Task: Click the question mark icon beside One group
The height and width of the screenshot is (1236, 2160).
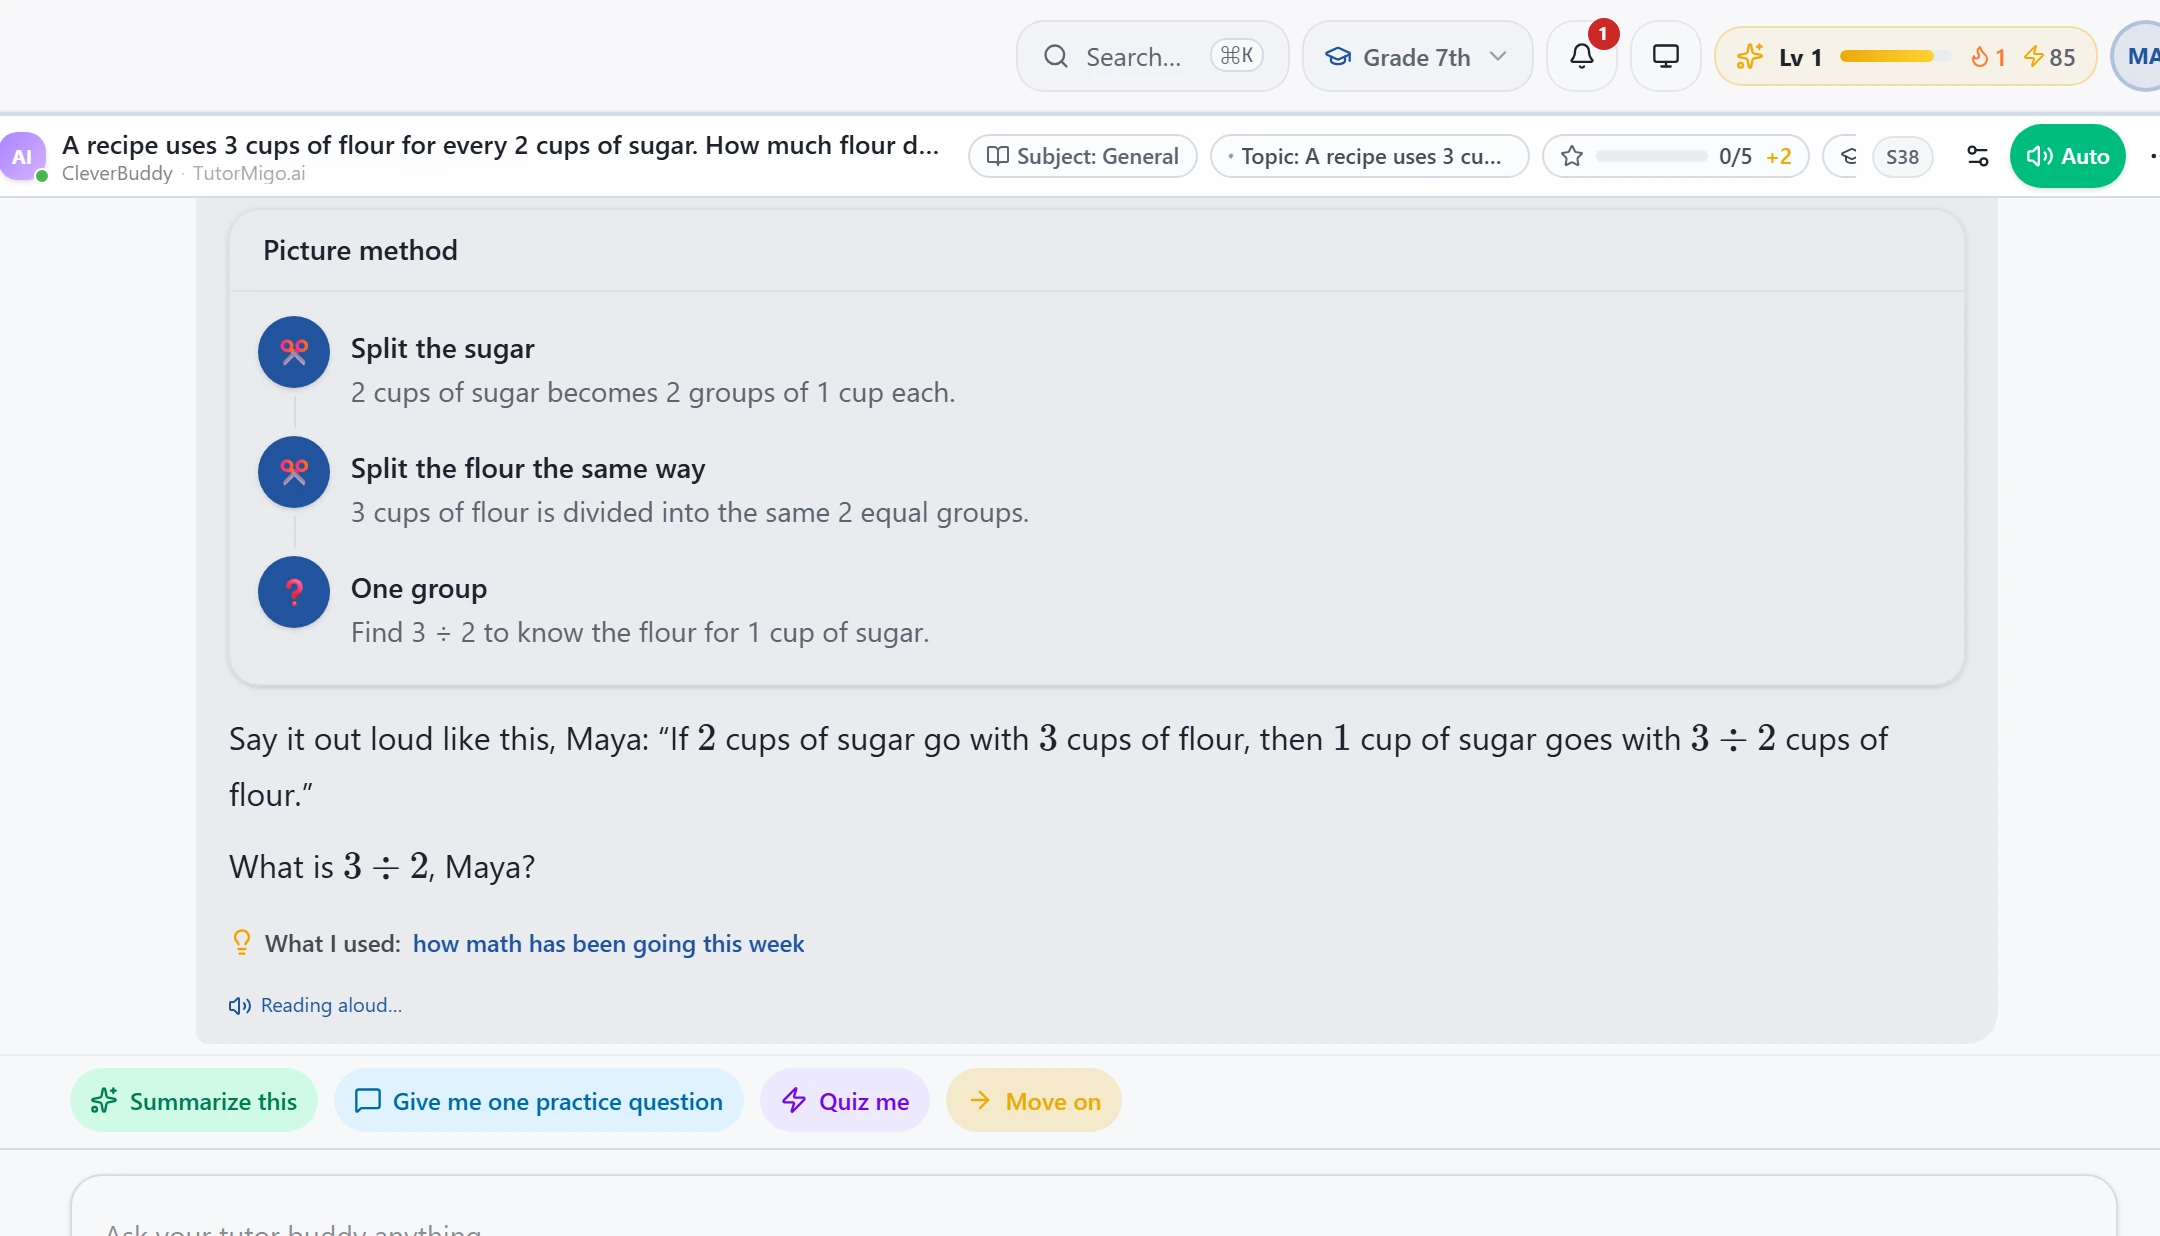Action: (x=294, y=592)
